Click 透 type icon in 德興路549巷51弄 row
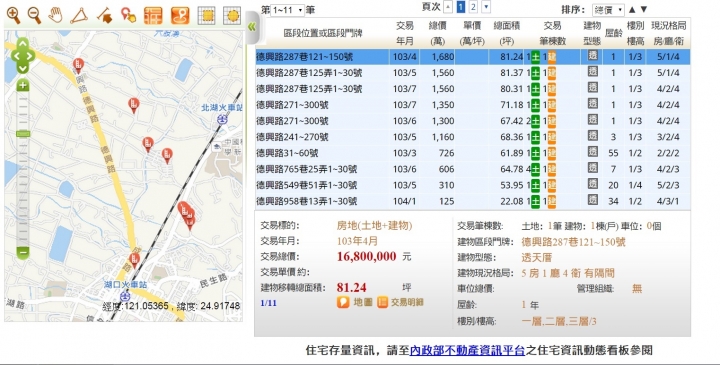 coord(593,185)
